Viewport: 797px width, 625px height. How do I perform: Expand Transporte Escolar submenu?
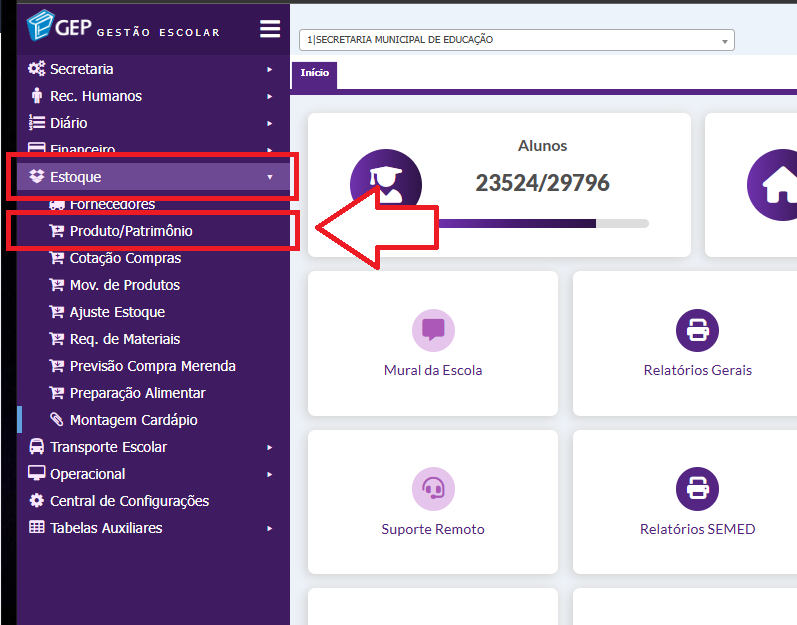tap(108, 447)
